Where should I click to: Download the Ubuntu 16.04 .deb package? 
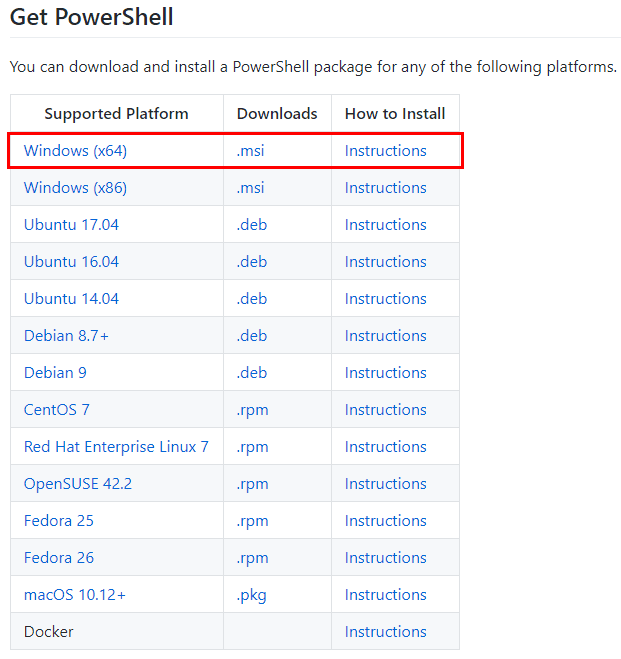252,262
